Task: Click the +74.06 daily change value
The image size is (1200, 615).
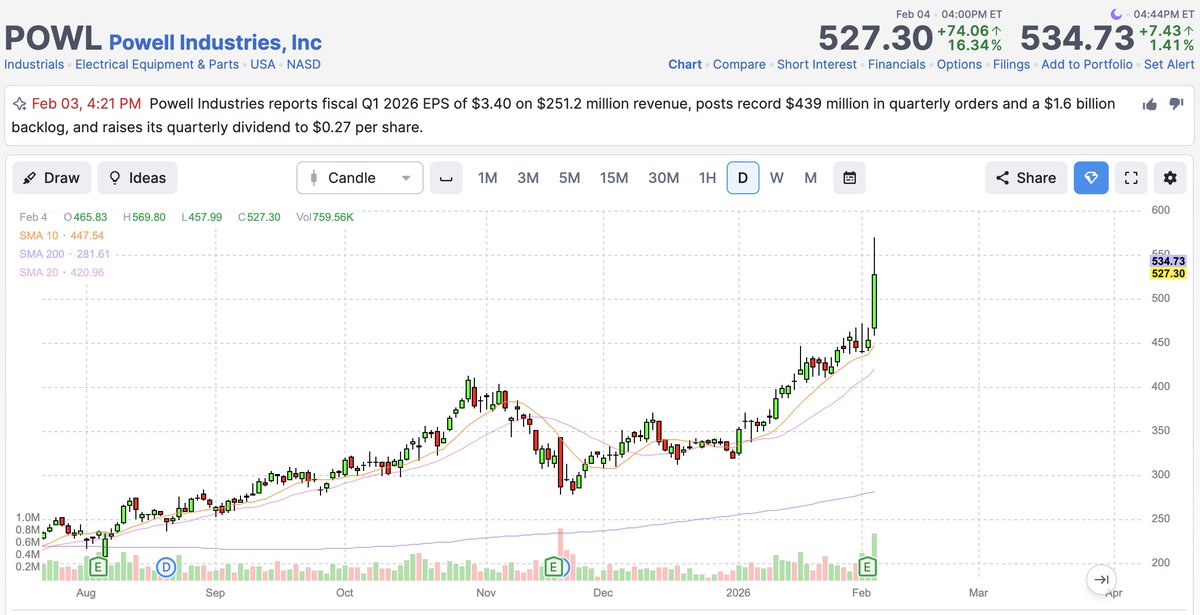Action: [x=970, y=30]
